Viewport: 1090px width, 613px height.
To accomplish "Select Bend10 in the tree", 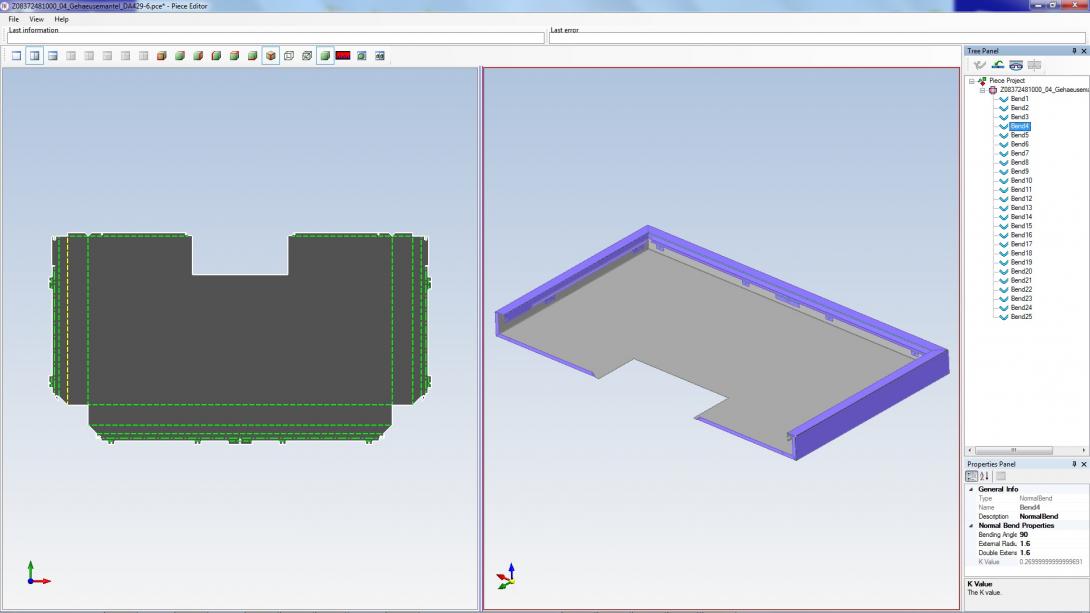I will click(1021, 180).
